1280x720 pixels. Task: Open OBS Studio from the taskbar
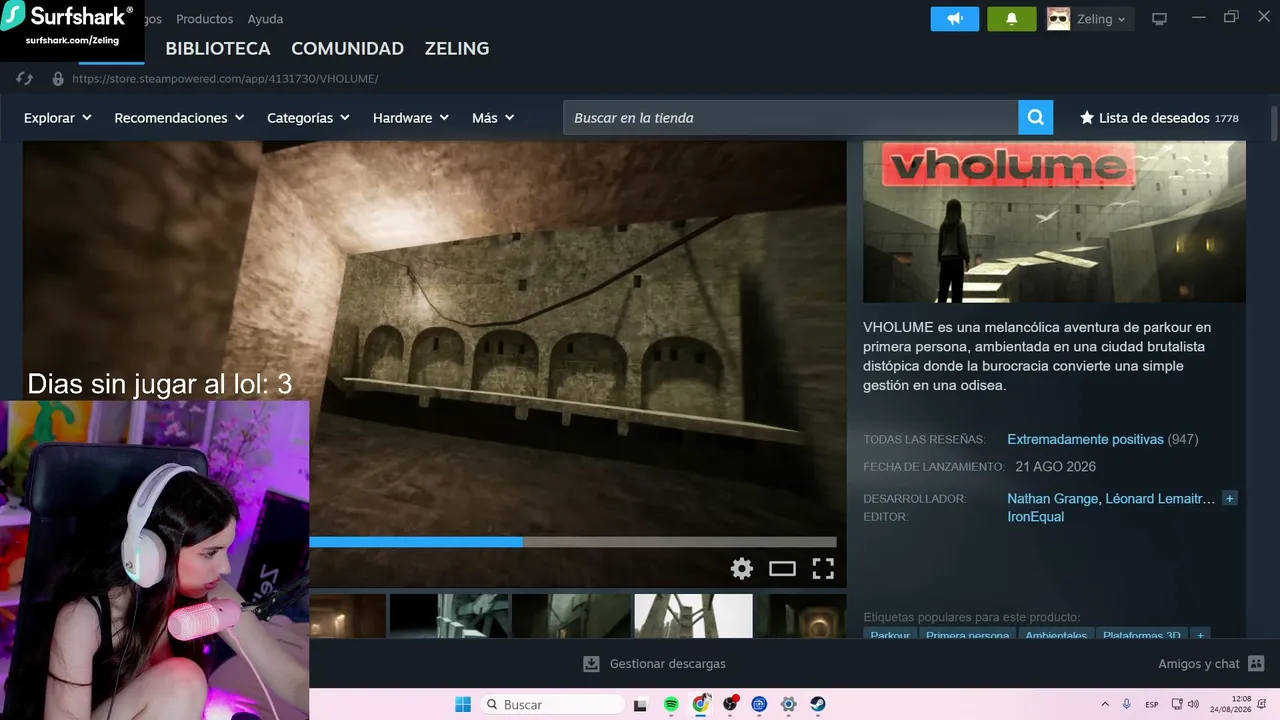point(730,704)
